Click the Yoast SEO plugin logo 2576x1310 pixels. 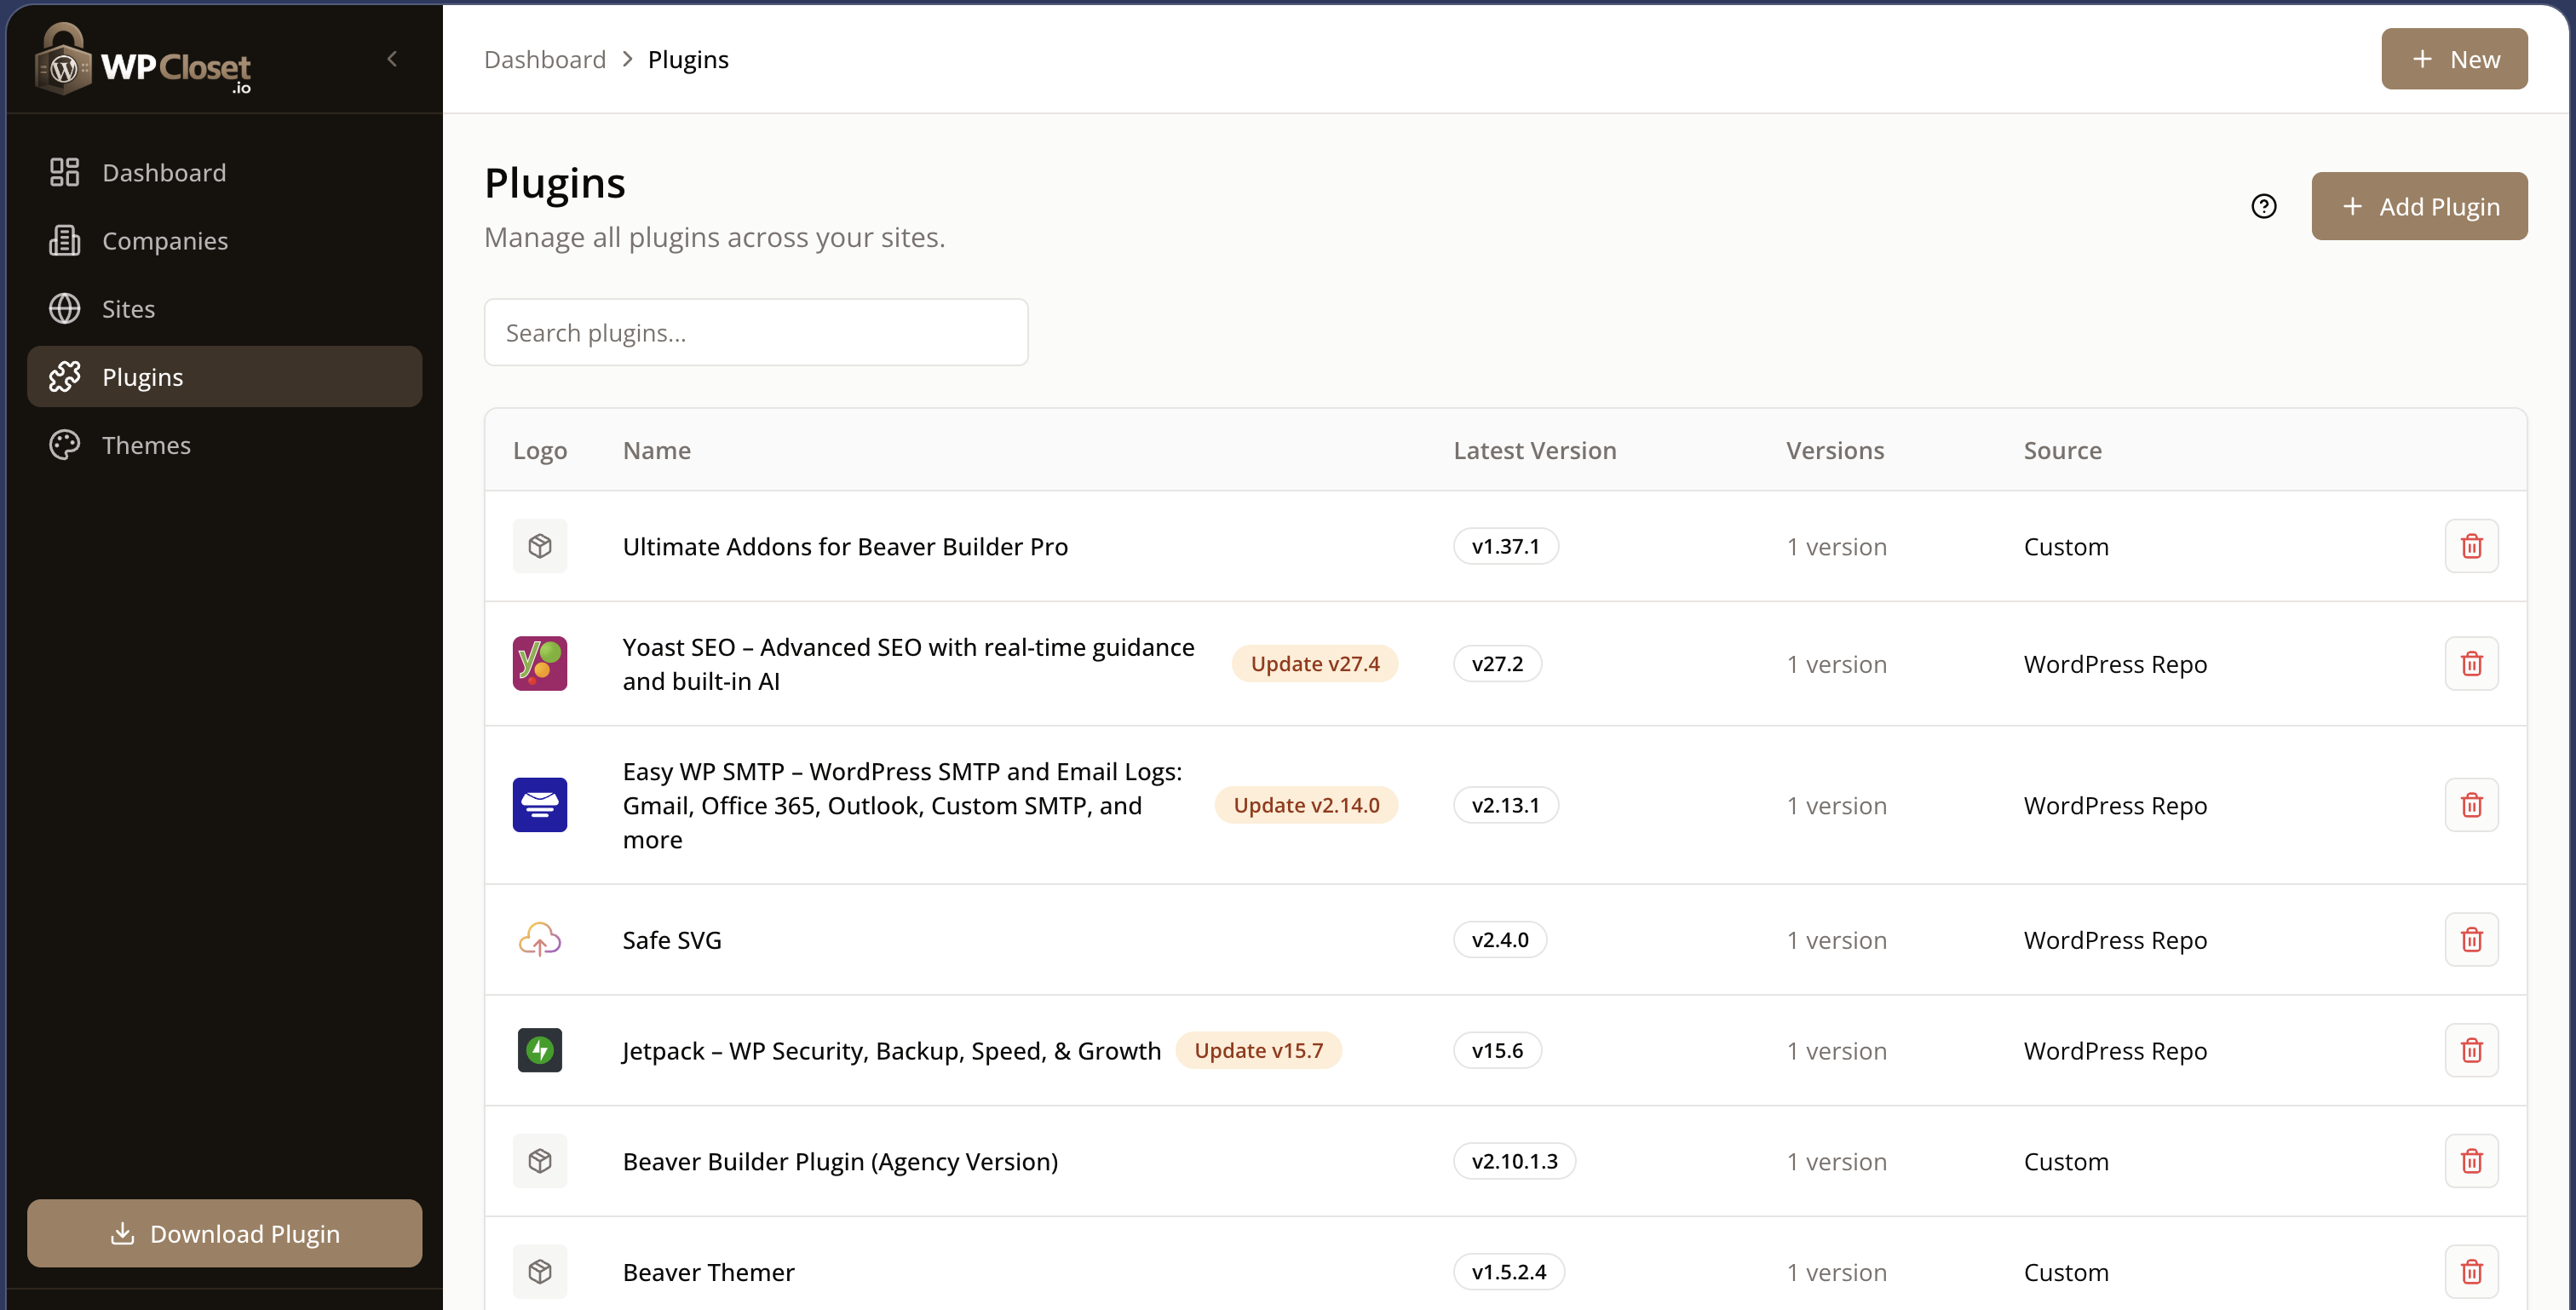click(540, 664)
